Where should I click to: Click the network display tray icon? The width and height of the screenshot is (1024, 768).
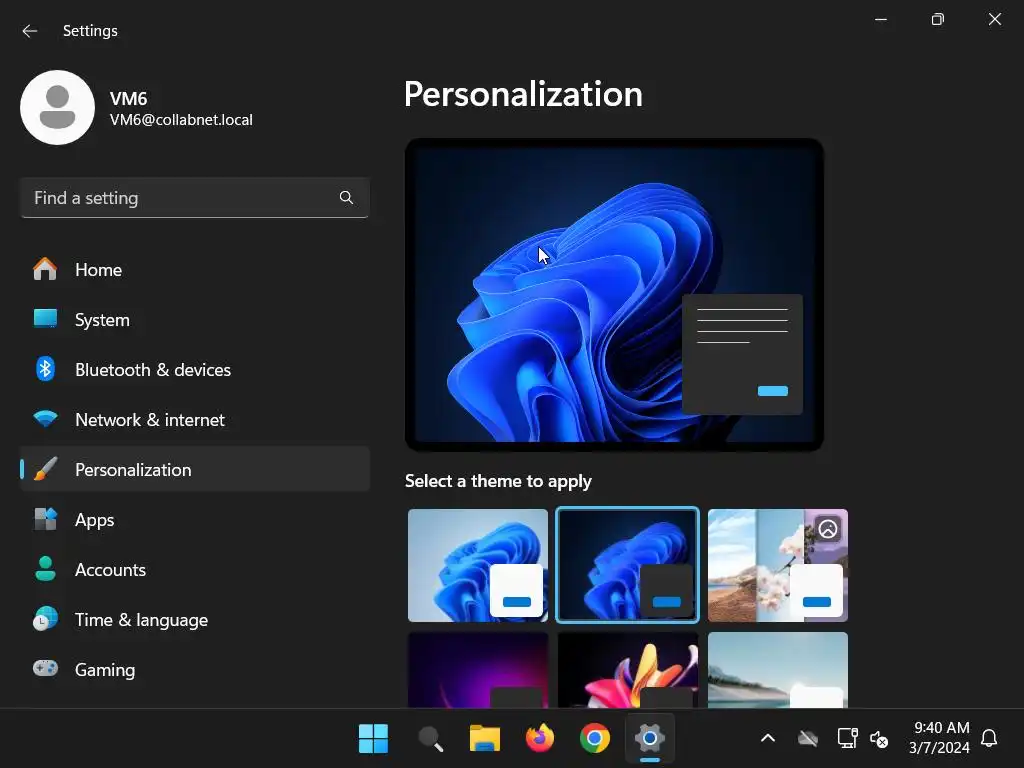847,739
